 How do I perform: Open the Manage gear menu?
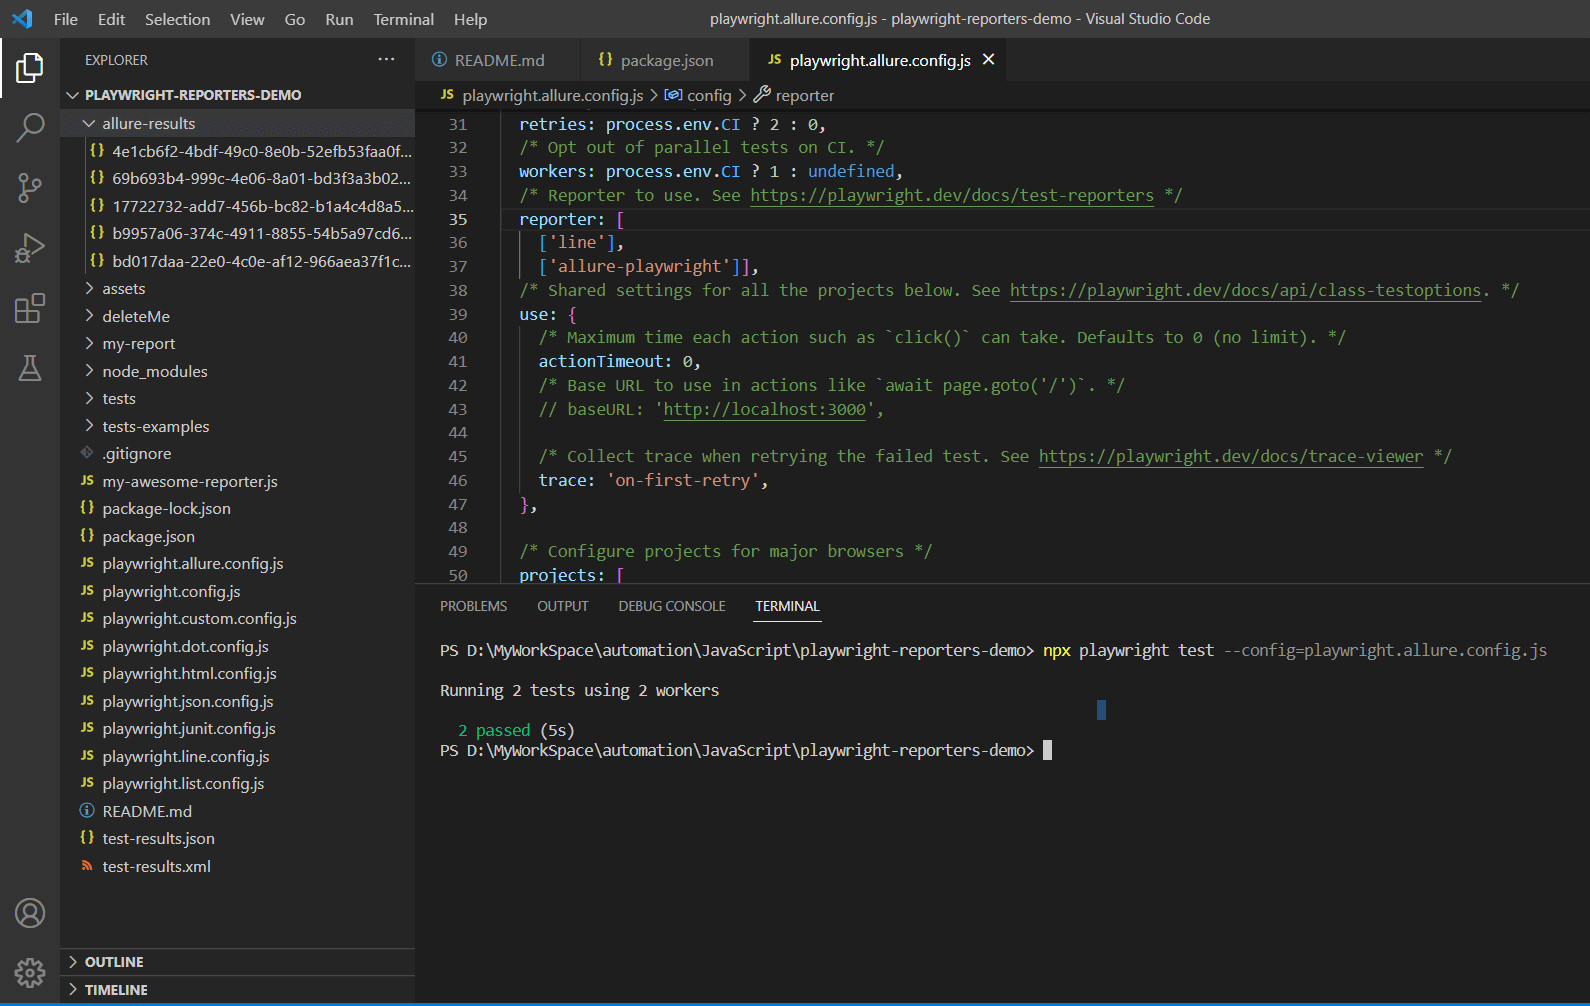click(30, 972)
